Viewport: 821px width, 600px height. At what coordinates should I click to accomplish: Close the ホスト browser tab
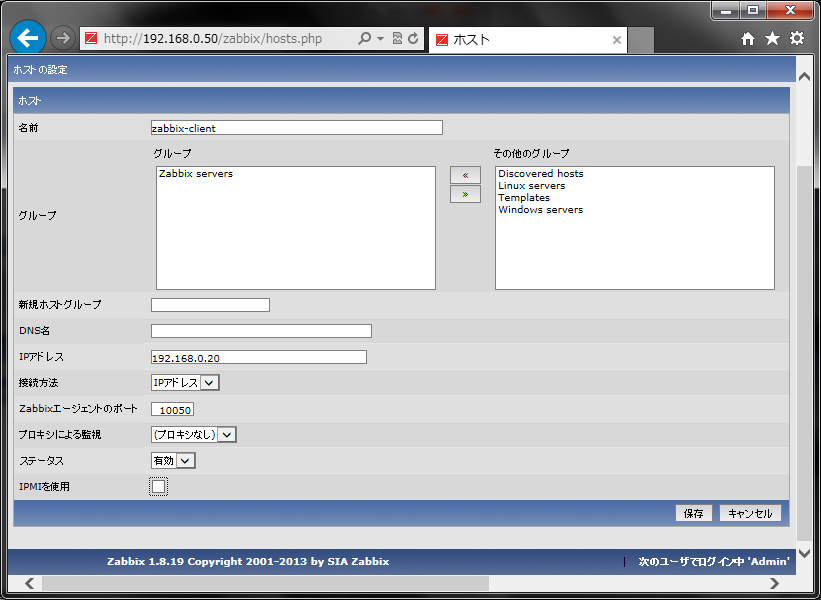617,40
